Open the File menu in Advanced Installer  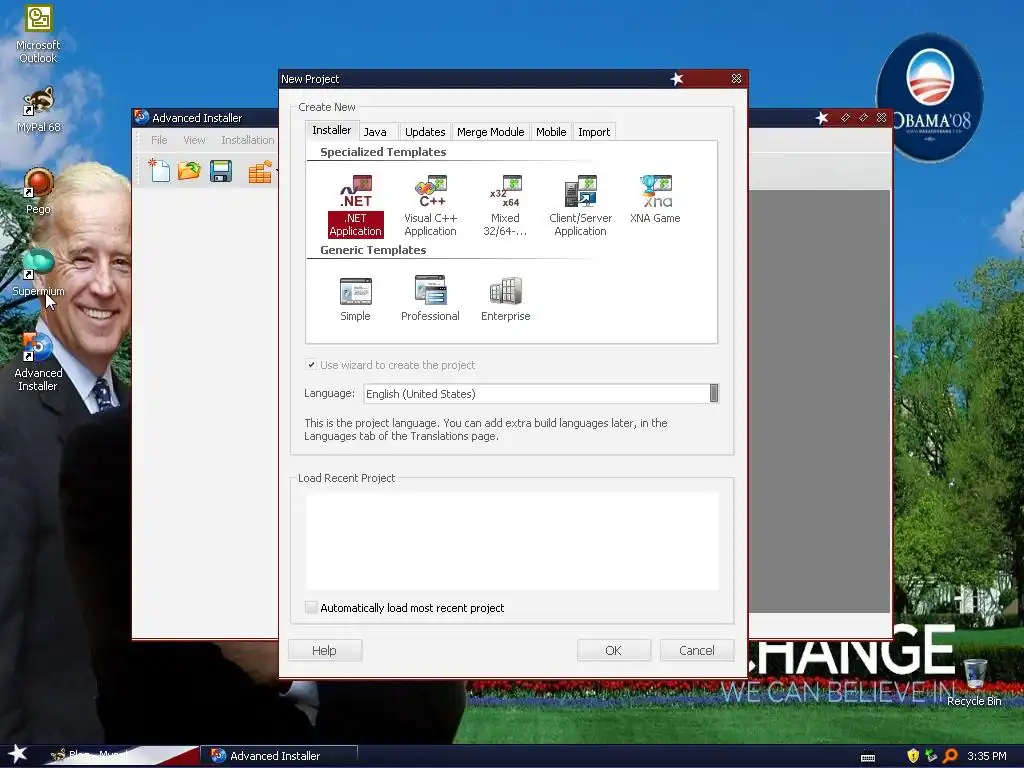(x=159, y=140)
